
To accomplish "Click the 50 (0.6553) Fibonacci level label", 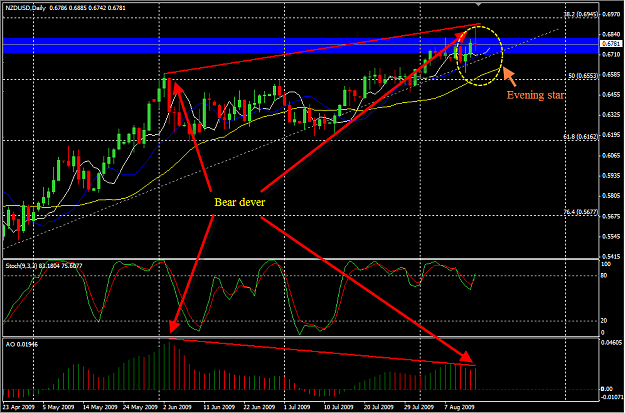I will pyautogui.click(x=584, y=75).
